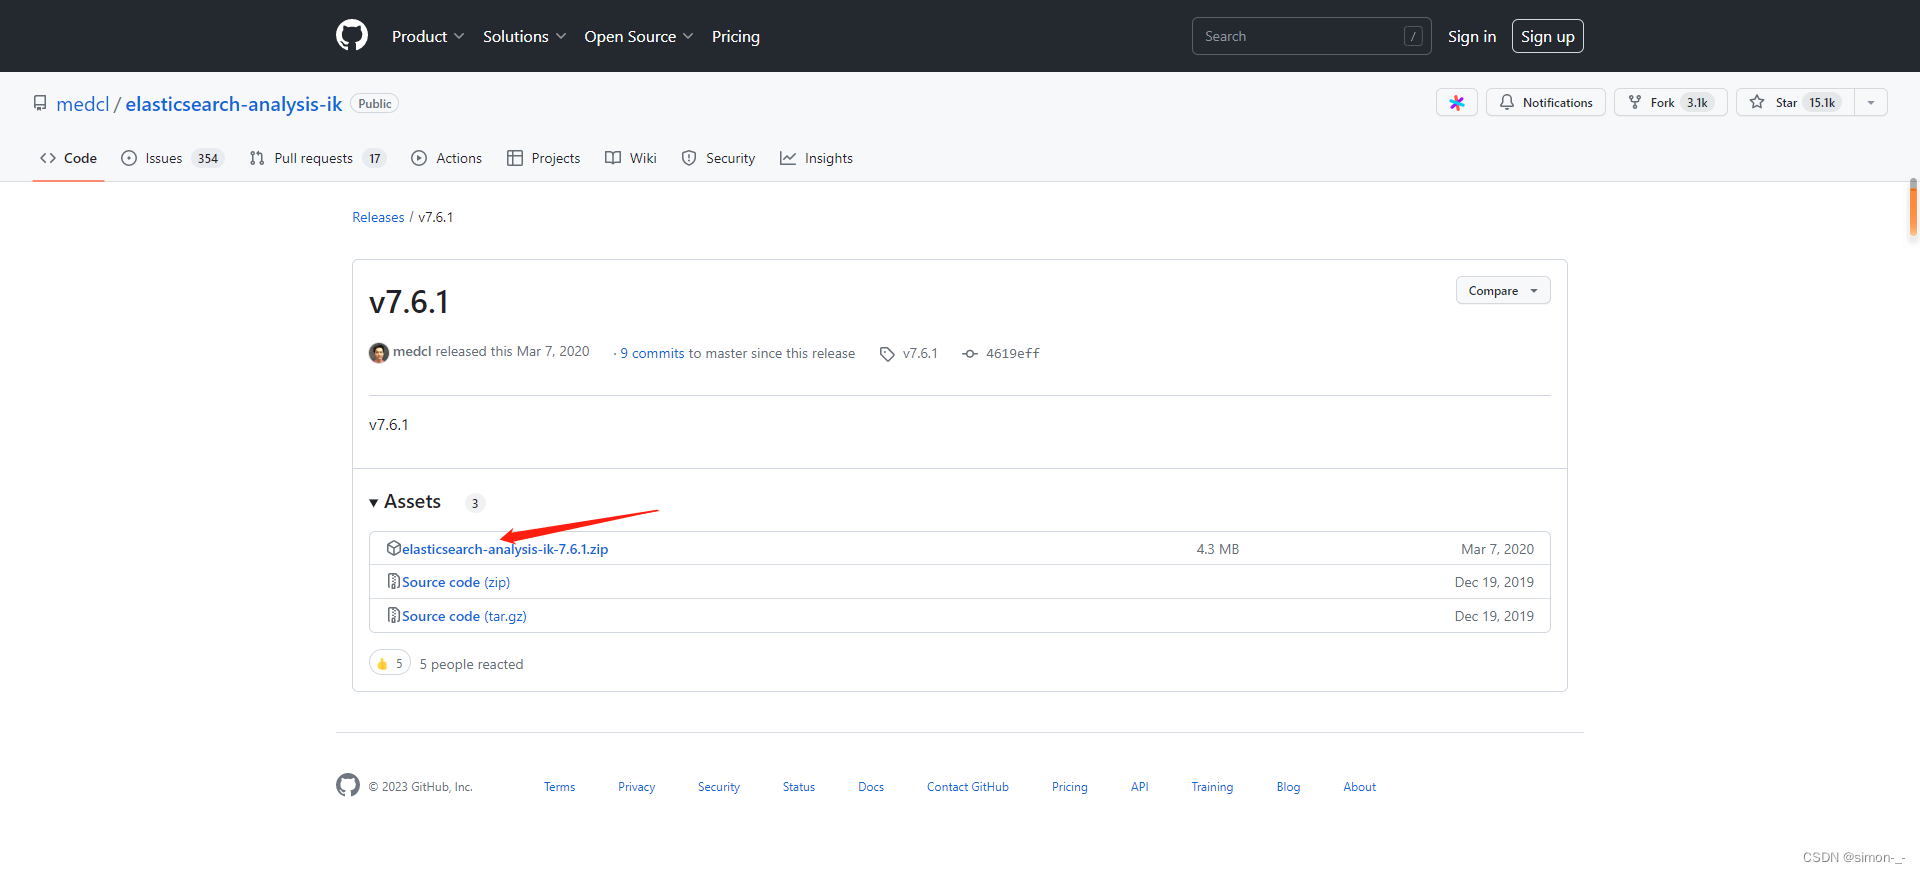Open the Product dropdown menu
This screenshot has width=1920, height=873.
(428, 36)
